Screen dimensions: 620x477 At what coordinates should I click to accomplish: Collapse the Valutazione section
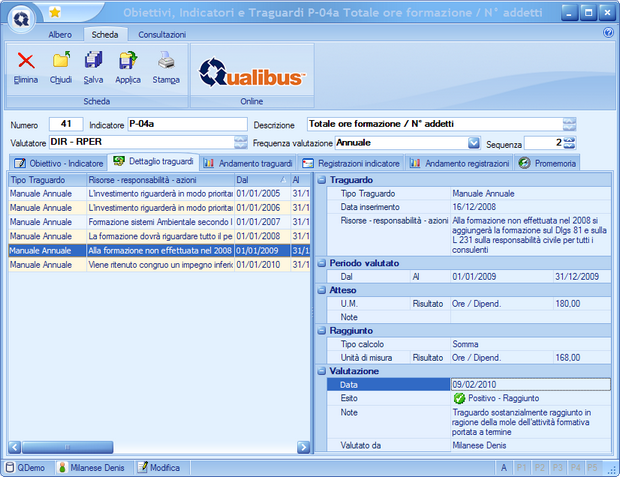[322, 370]
